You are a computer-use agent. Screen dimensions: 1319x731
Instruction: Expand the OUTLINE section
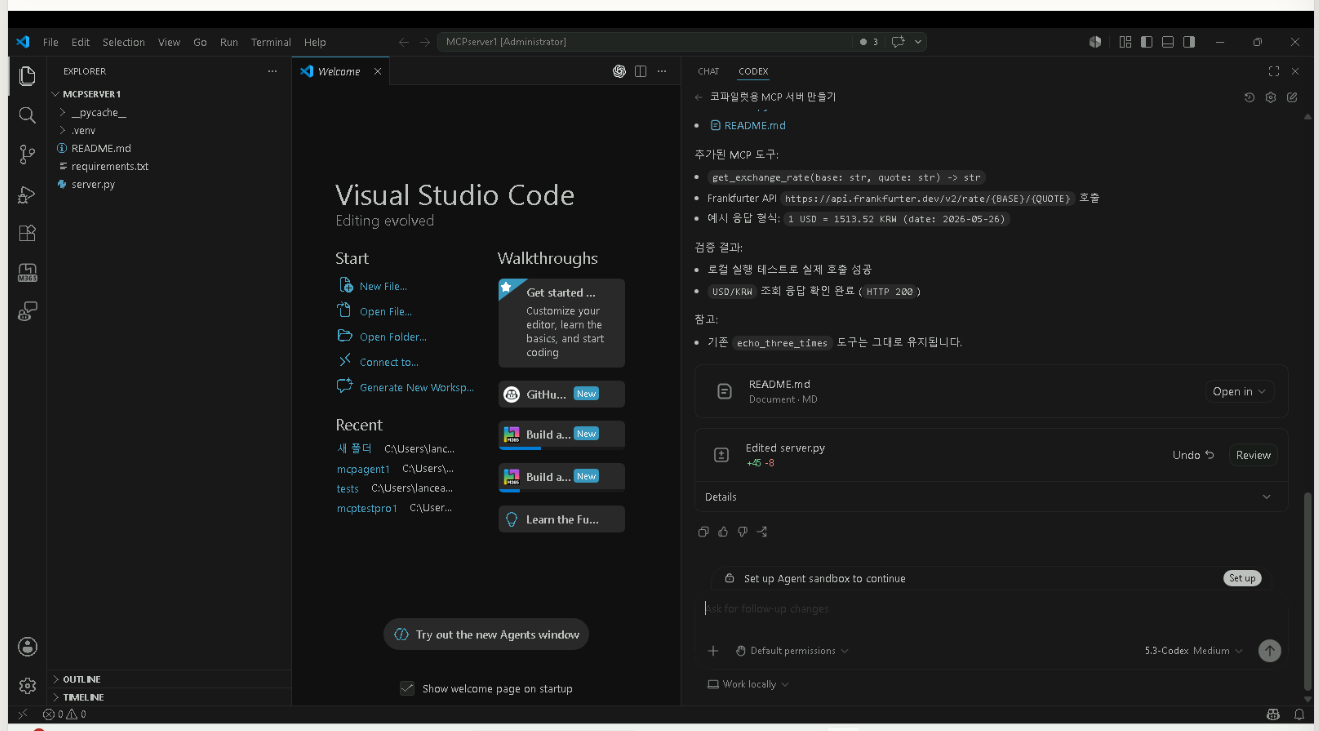pos(169,679)
